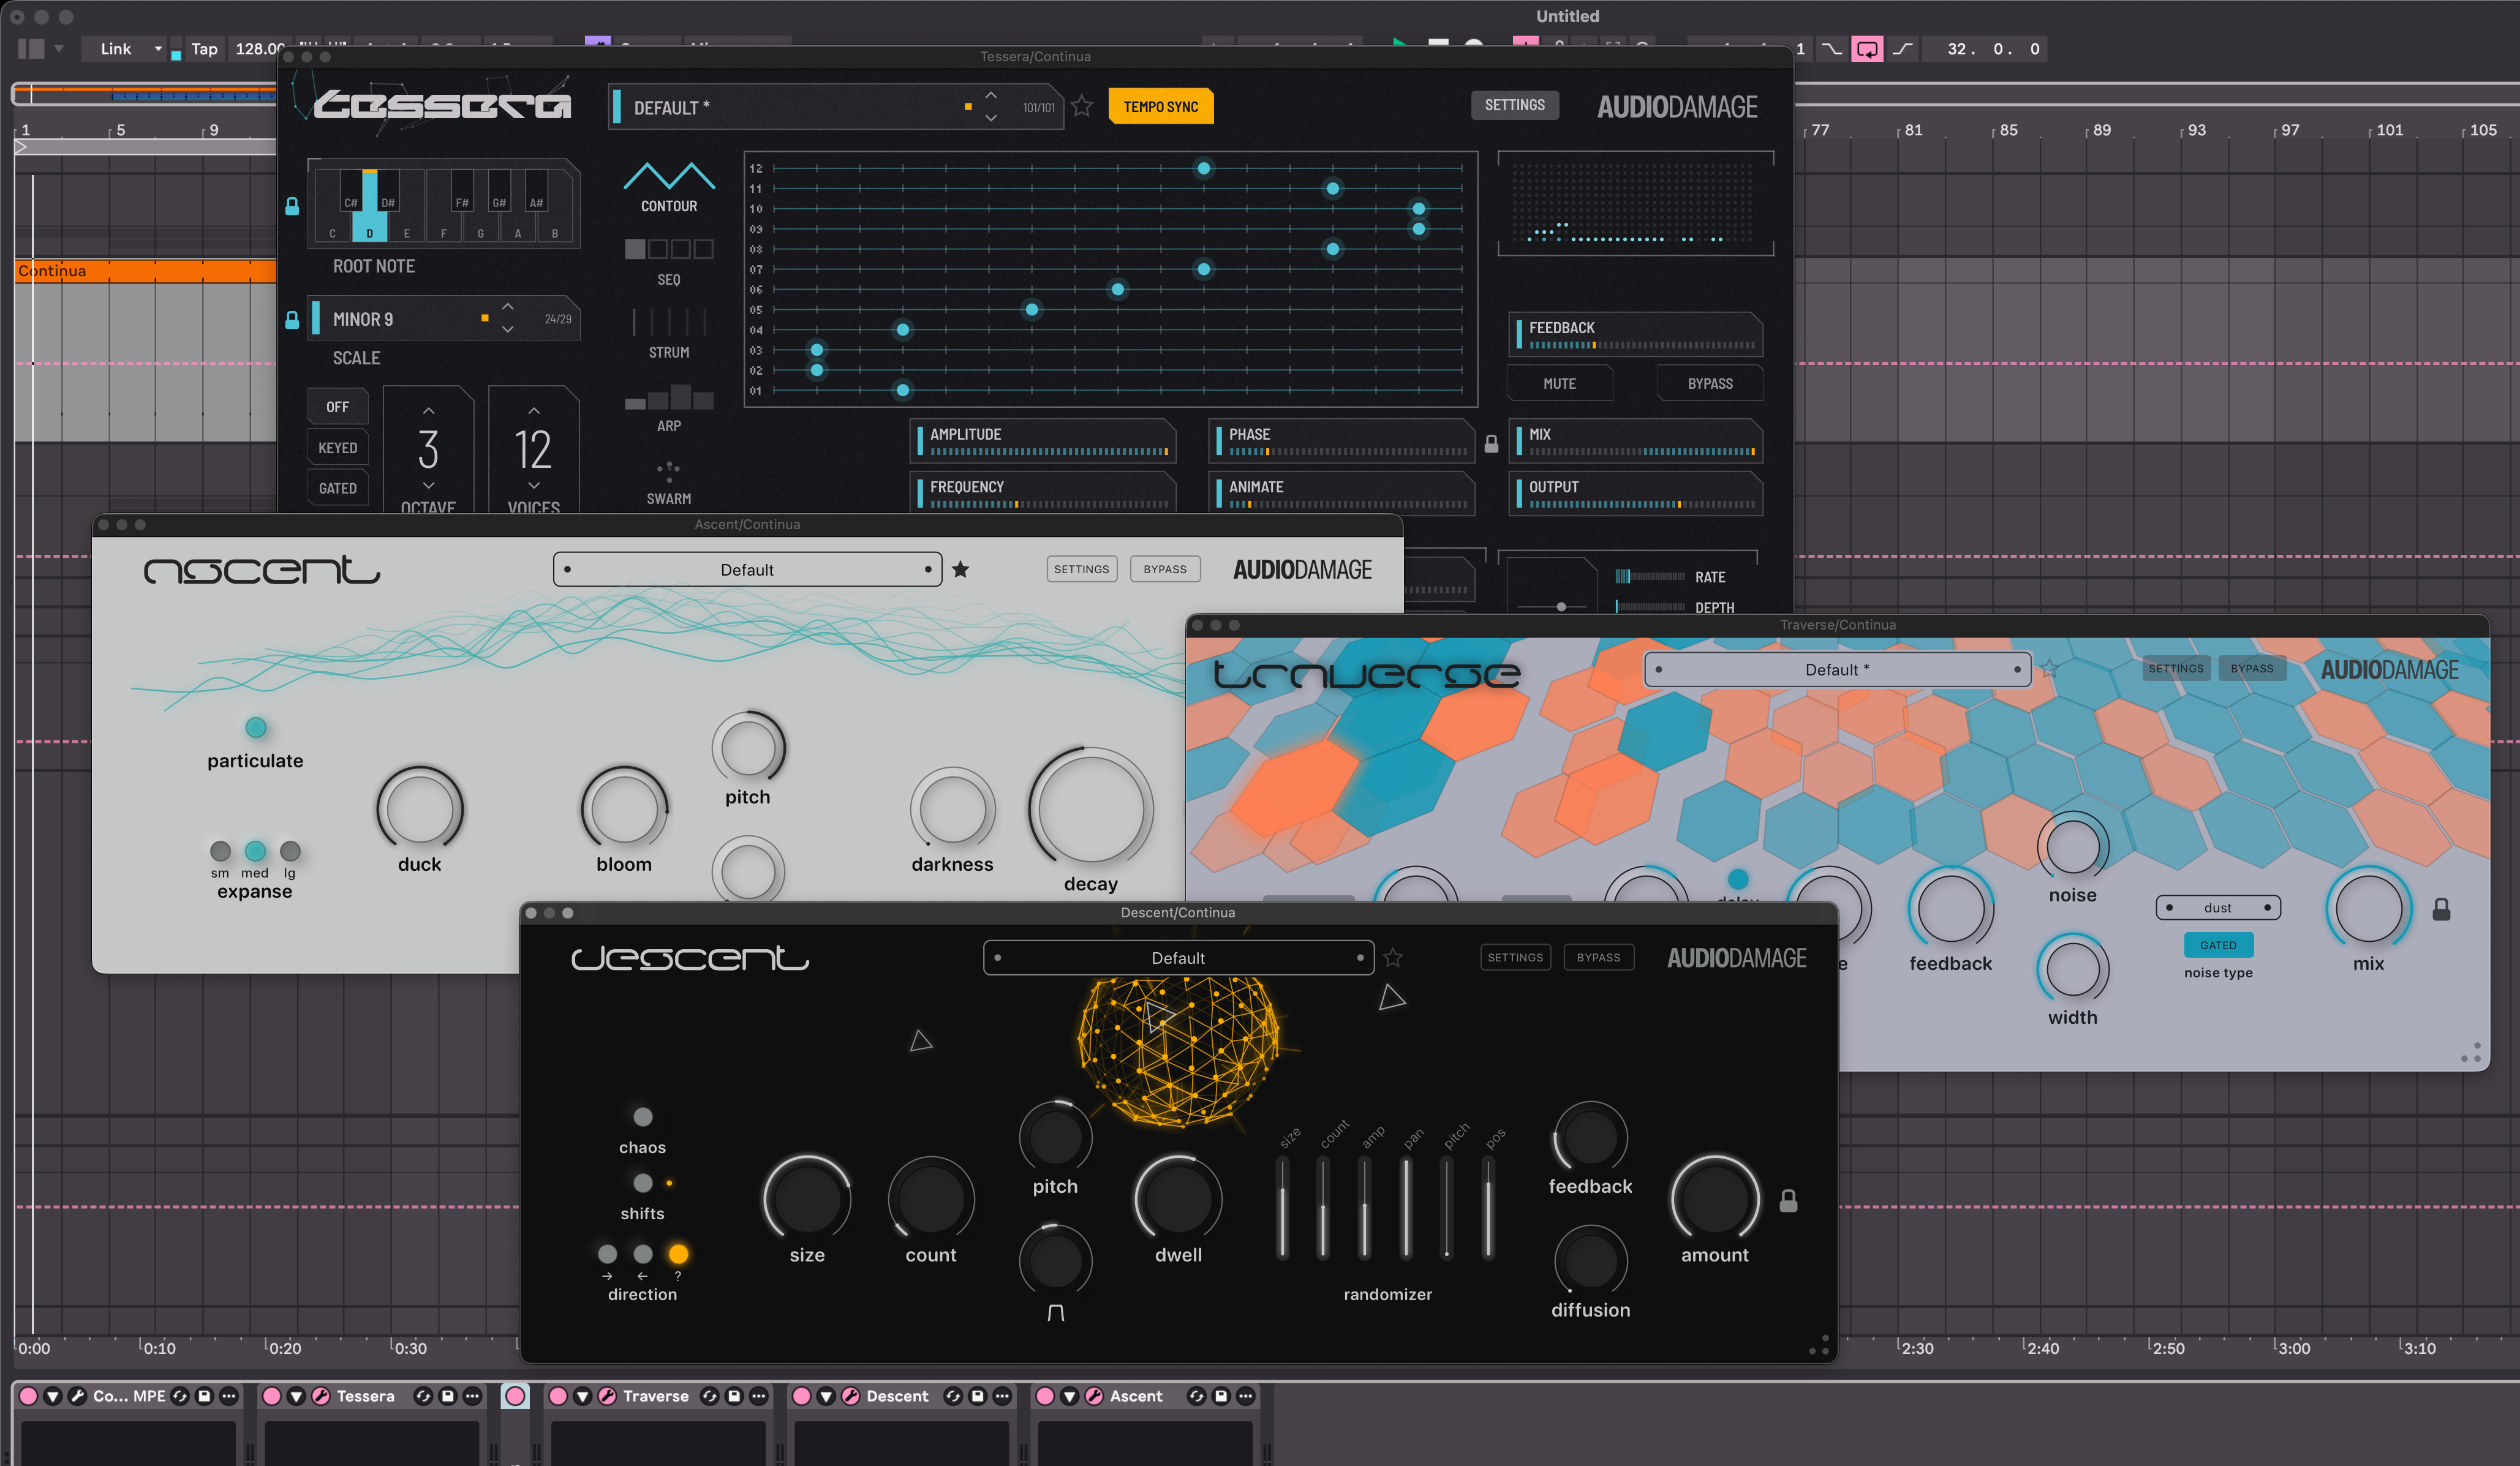Open the Ascent device options menu

click(x=1245, y=1396)
